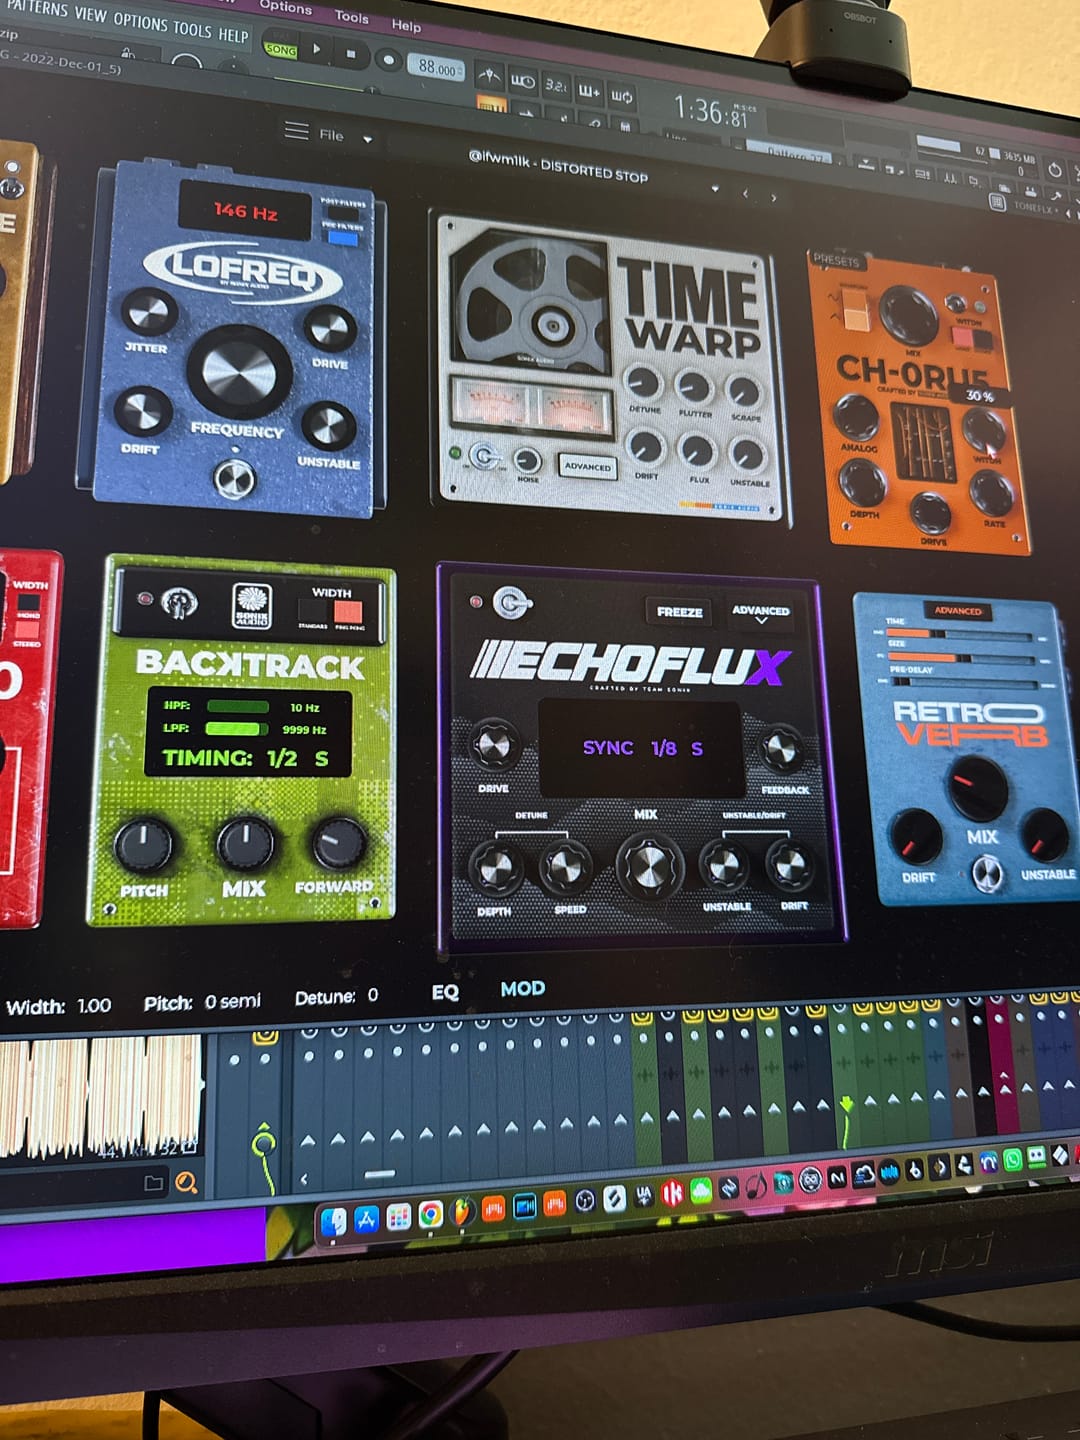
Task: Toggle Song mode button in FL Studio
Action: [x=280, y=49]
